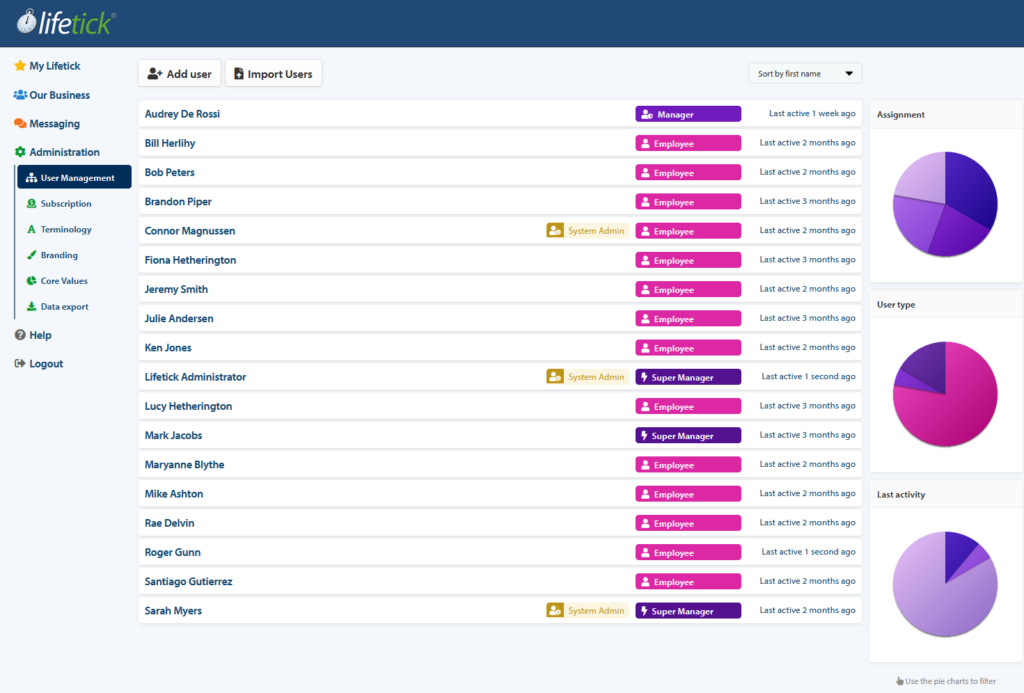Screen dimensions: 1024x693
Task: Click the Manager badge for Audrey De Rossi
Action: pyautogui.click(x=688, y=114)
